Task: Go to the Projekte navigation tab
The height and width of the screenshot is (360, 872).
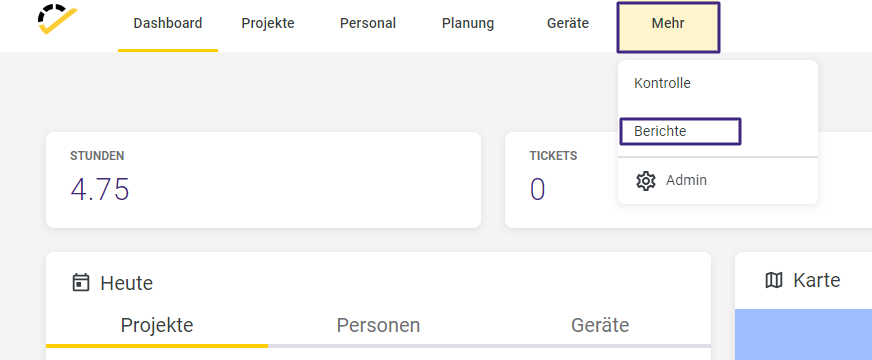Action: click(x=268, y=23)
